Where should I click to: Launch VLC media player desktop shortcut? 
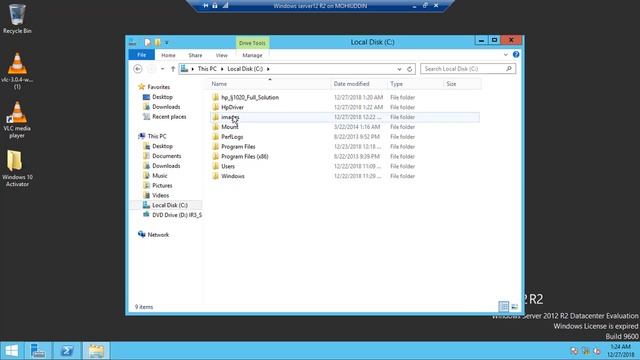coord(17,120)
